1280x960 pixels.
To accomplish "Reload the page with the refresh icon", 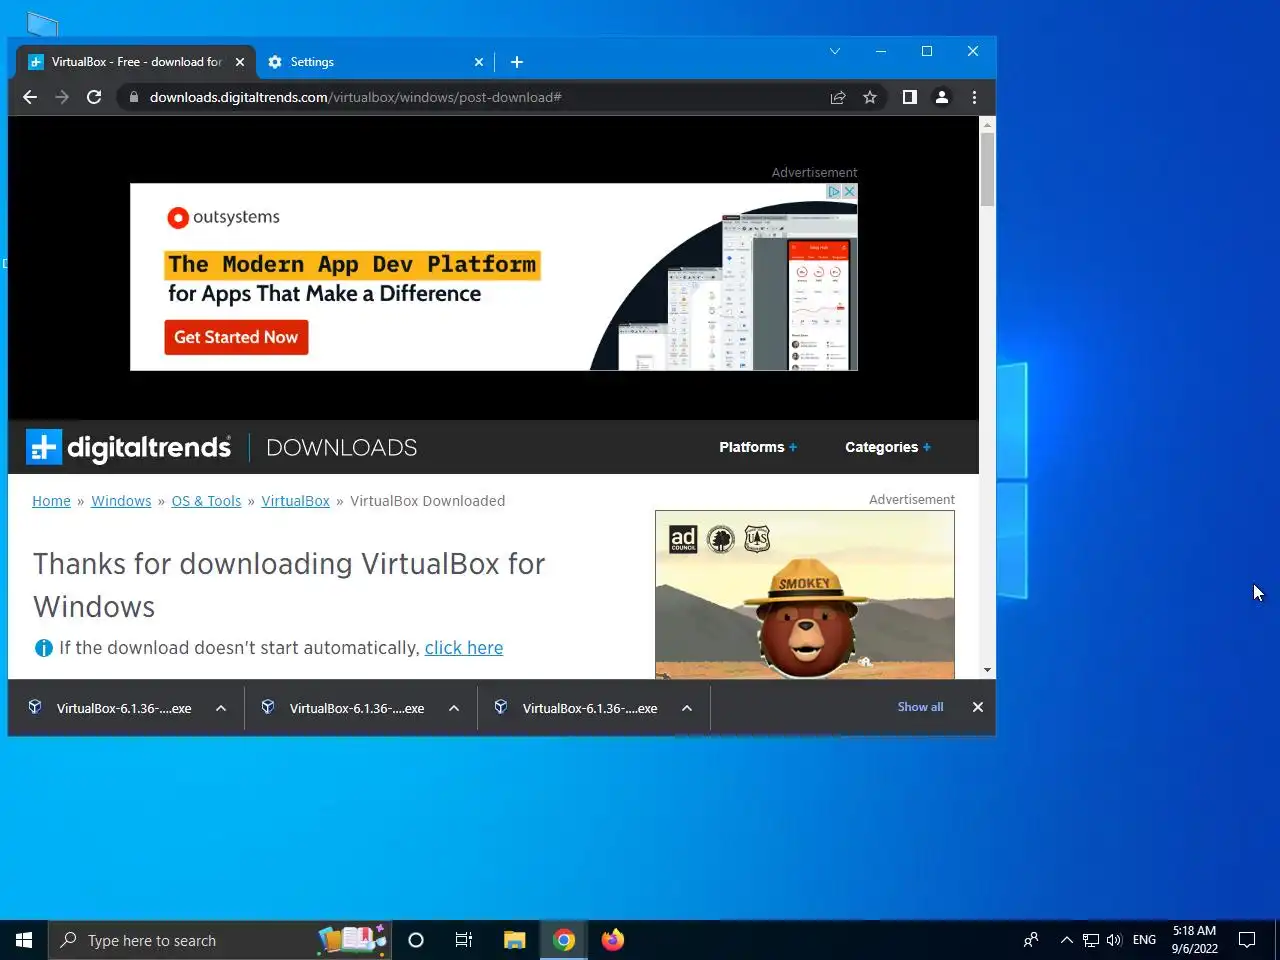I will coord(94,97).
